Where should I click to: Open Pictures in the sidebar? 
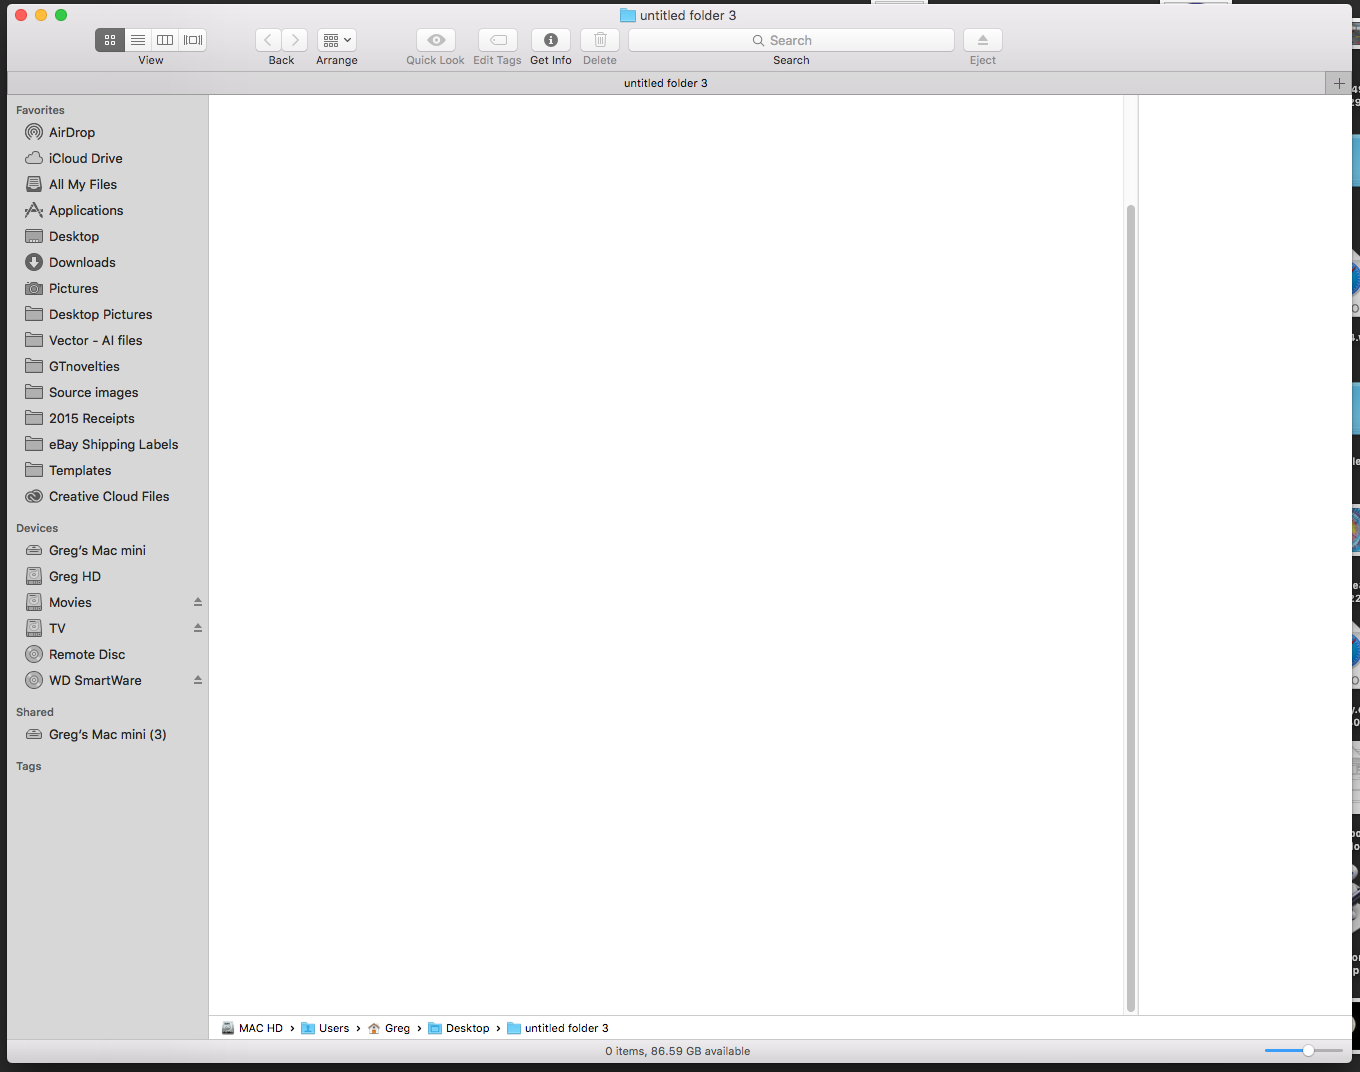(x=74, y=288)
